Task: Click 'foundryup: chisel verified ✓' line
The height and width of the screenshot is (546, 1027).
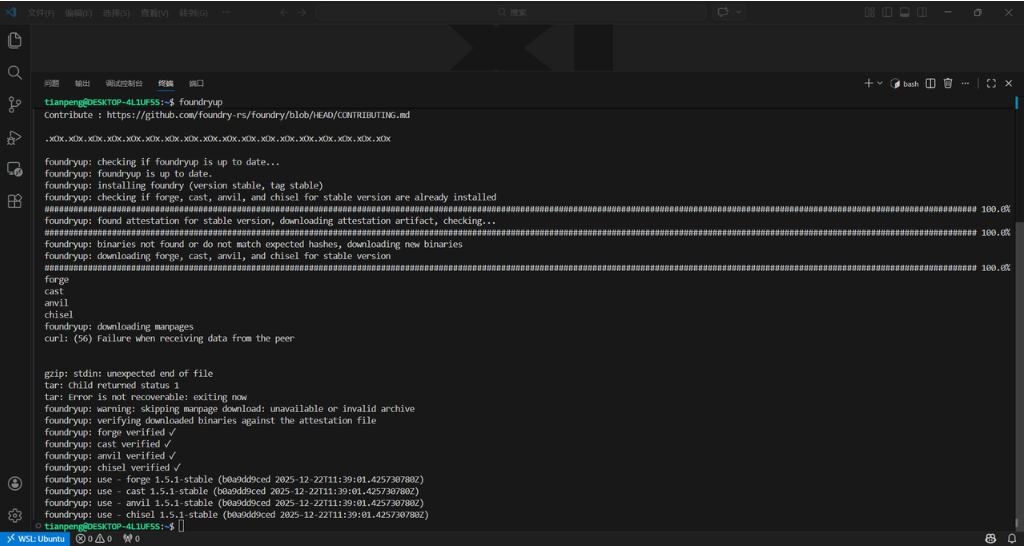Action: click(x=113, y=468)
